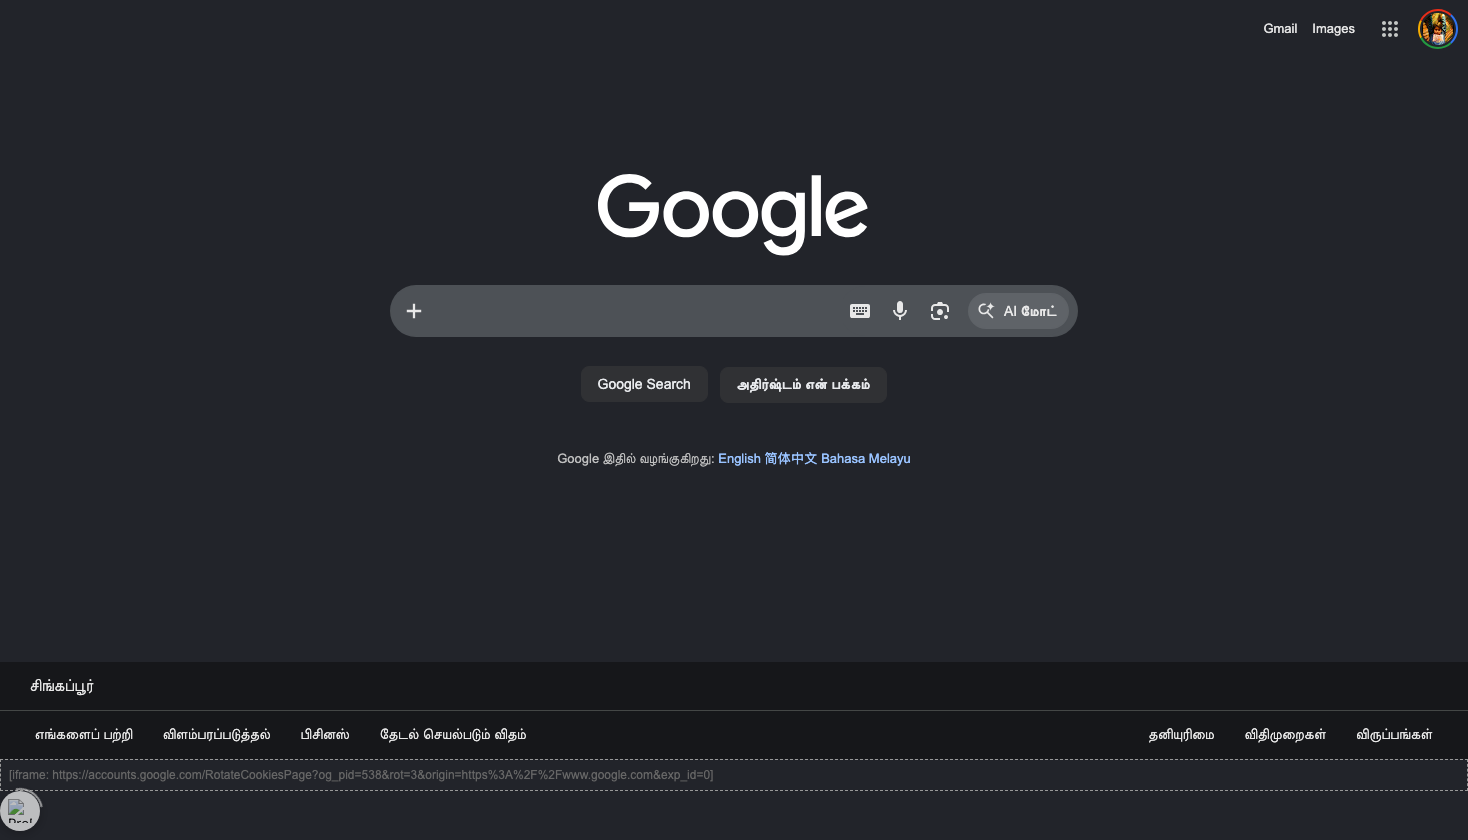Click the அதிர்ஷ்டம் என் பக்கம் button
Screen dimensions: 1468x840
pos(803,384)
